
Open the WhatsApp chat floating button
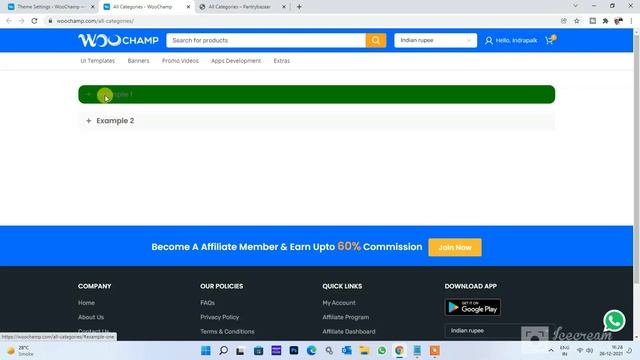click(614, 320)
